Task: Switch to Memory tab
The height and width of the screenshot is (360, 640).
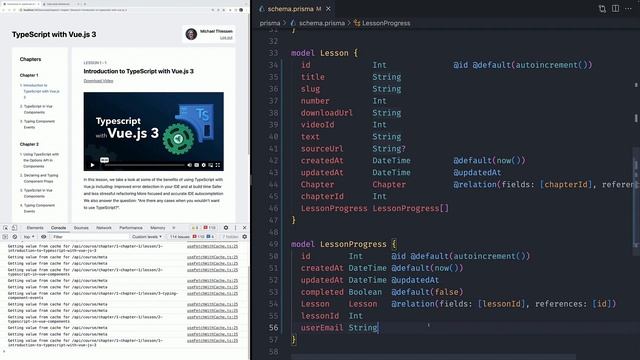Action: point(158,228)
